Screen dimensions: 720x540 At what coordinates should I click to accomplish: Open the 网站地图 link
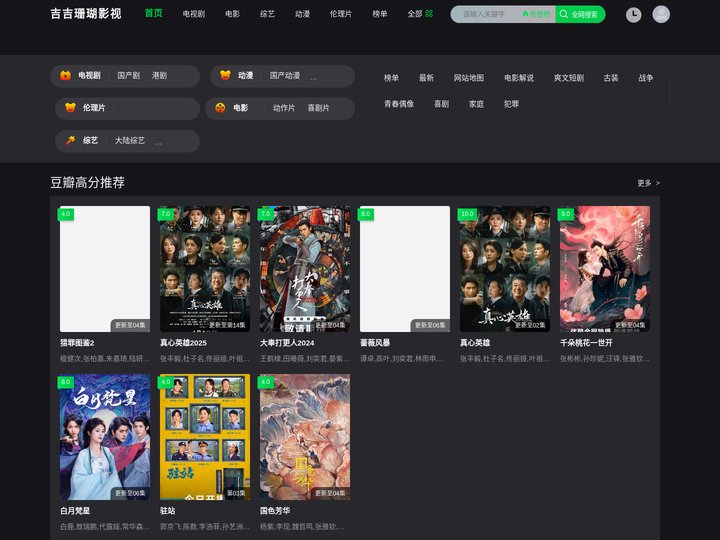point(469,78)
